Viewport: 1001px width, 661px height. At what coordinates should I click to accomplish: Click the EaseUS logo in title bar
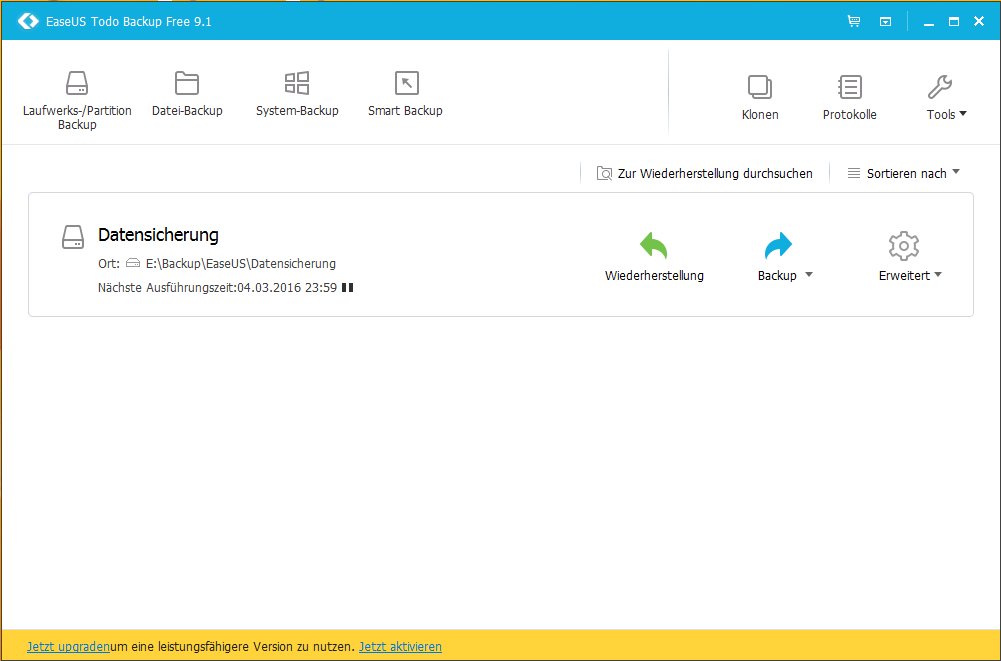tap(28, 21)
